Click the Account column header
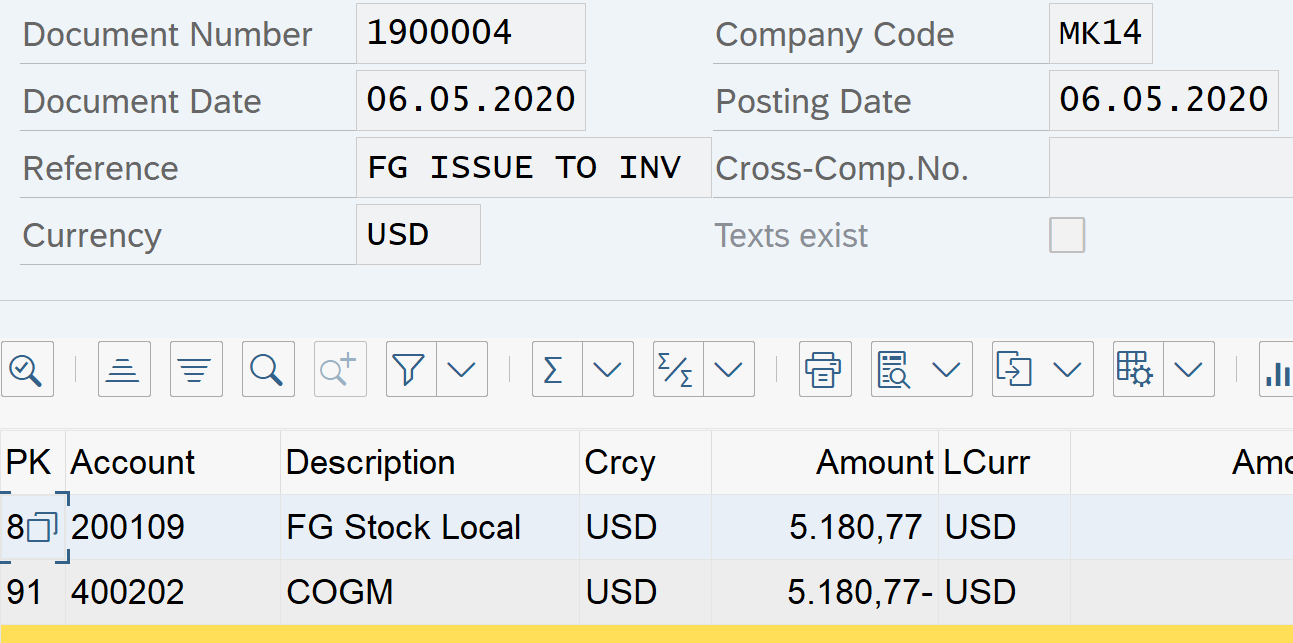The height and width of the screenshot is (643, 1293). (133, 463)
